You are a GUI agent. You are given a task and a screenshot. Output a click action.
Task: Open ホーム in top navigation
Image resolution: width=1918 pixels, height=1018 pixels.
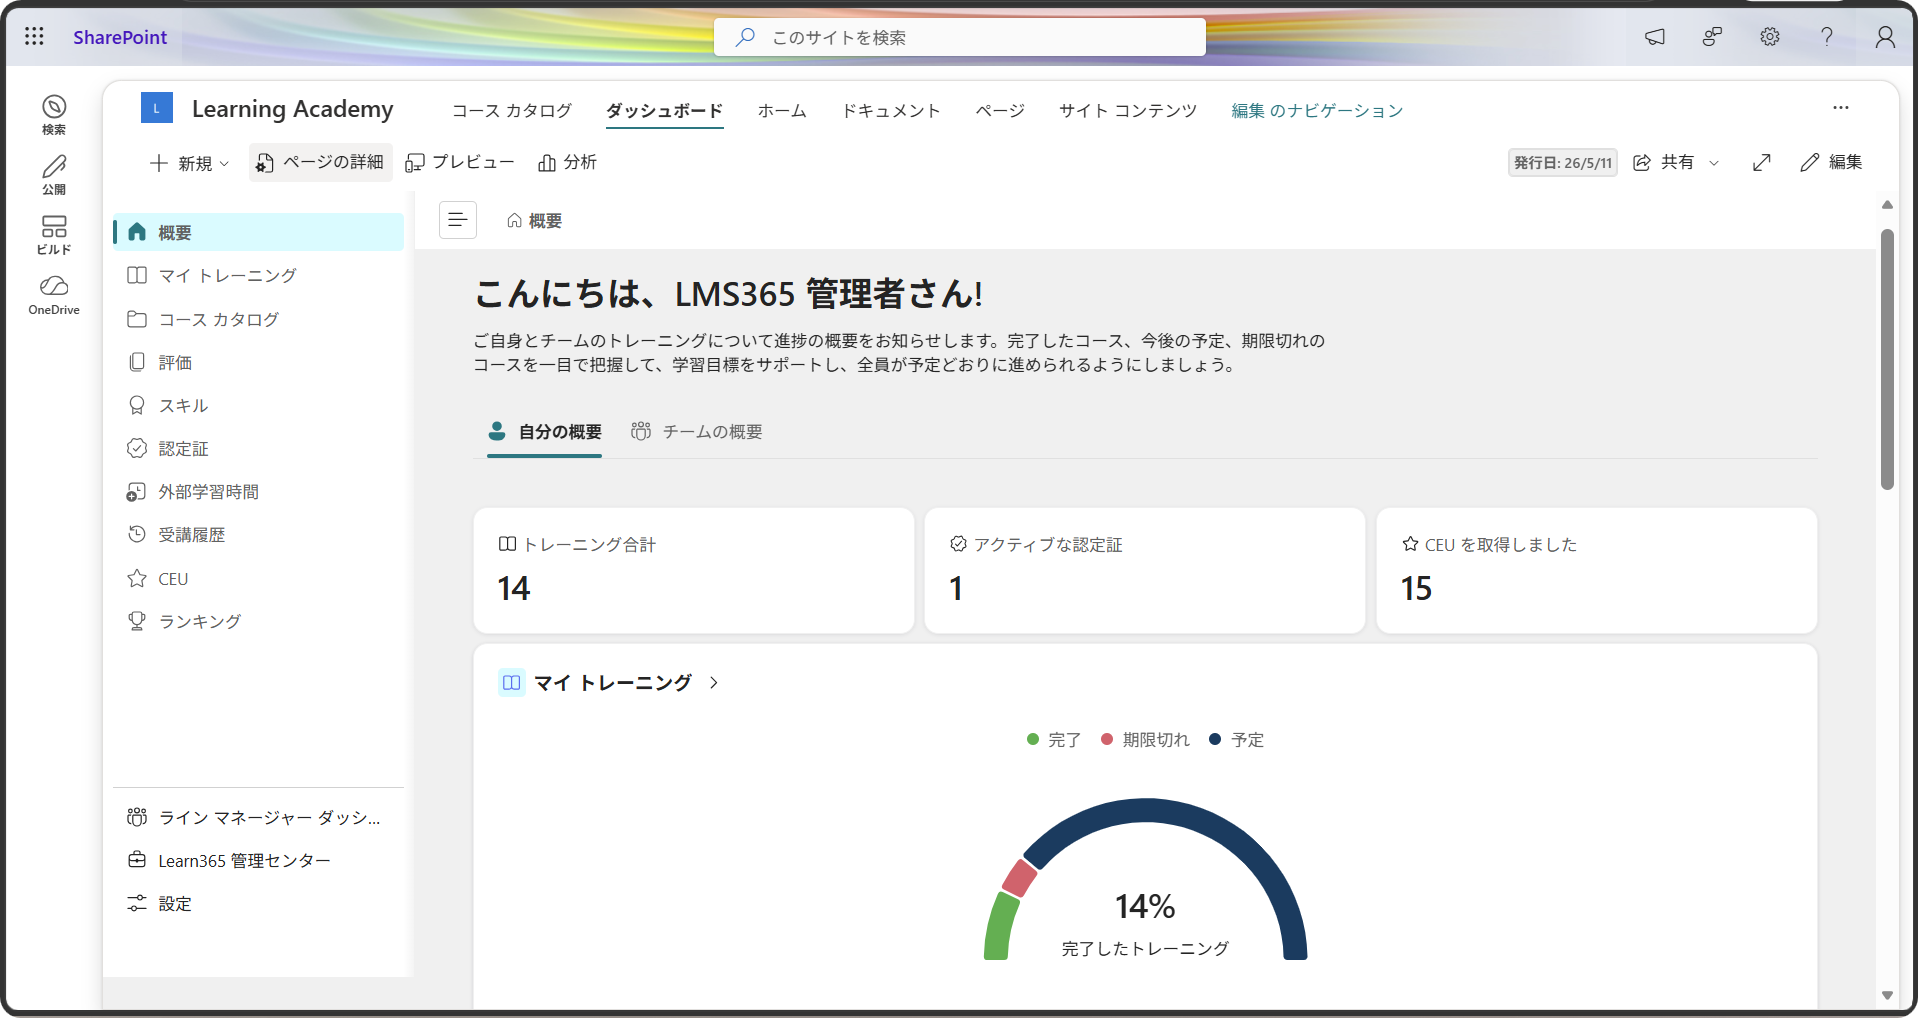tap(782, 110)
